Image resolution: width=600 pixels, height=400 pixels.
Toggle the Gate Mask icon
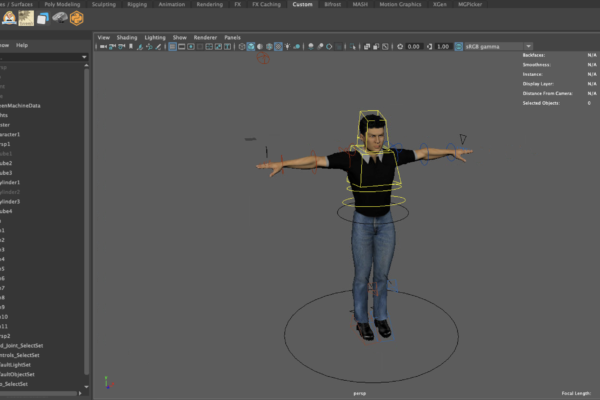200,47
